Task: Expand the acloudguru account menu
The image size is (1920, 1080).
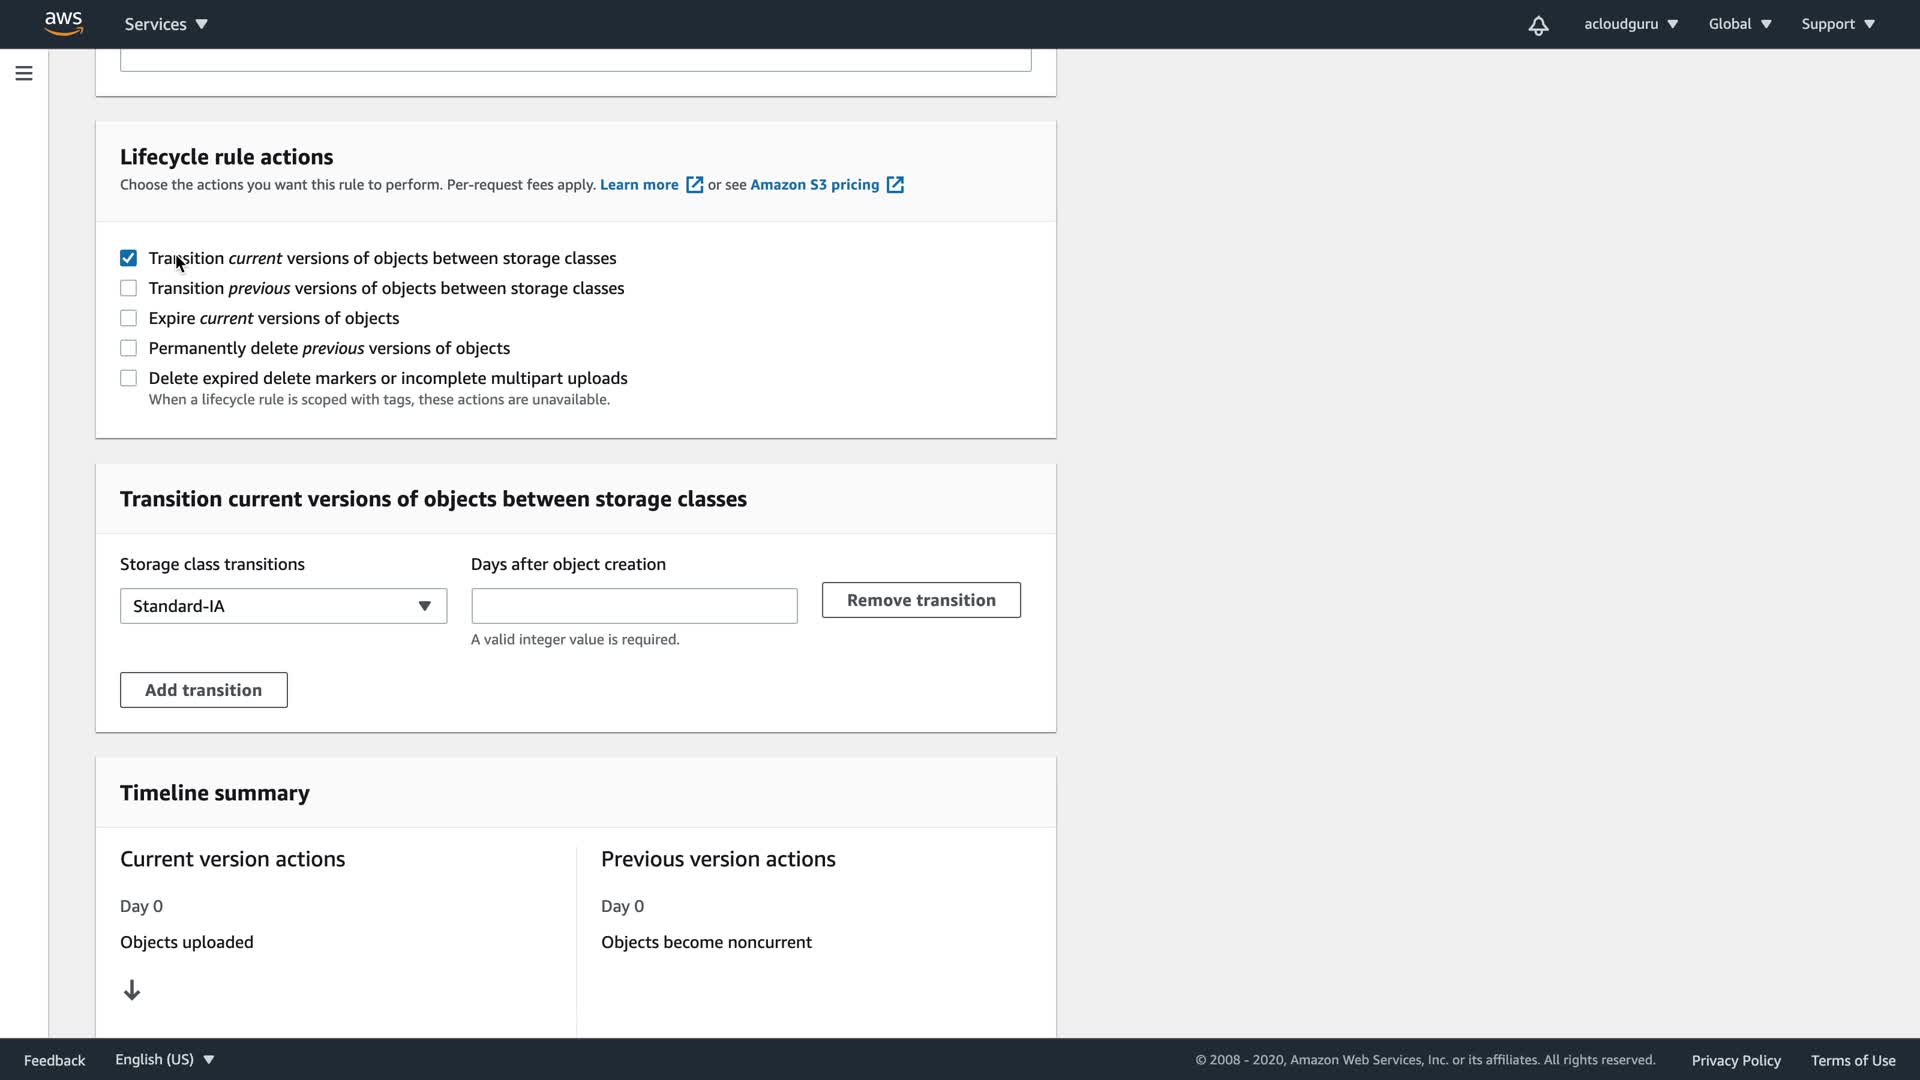Action: [1630, 24]
